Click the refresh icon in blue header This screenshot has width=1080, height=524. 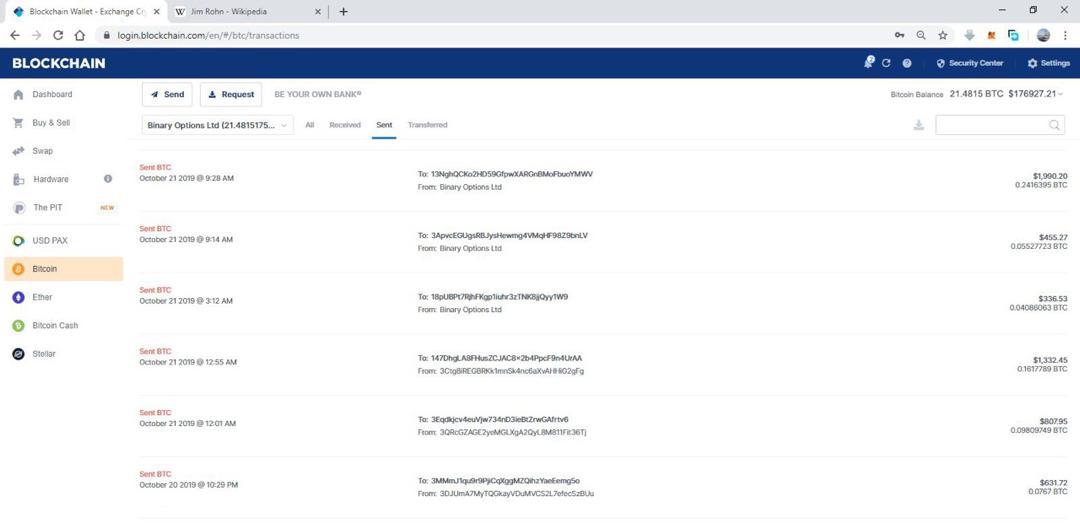point(886,63)
